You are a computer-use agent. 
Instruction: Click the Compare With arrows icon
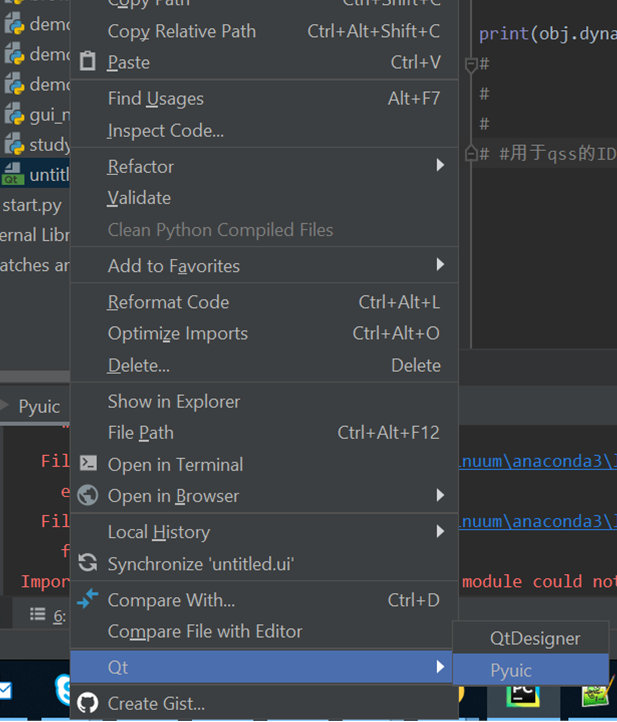click(87, 599)
